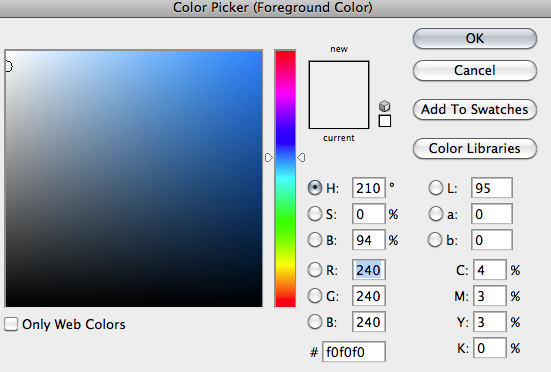Click the new color preview swatch
Screen dimensions: 551x372
click(339, 78)
